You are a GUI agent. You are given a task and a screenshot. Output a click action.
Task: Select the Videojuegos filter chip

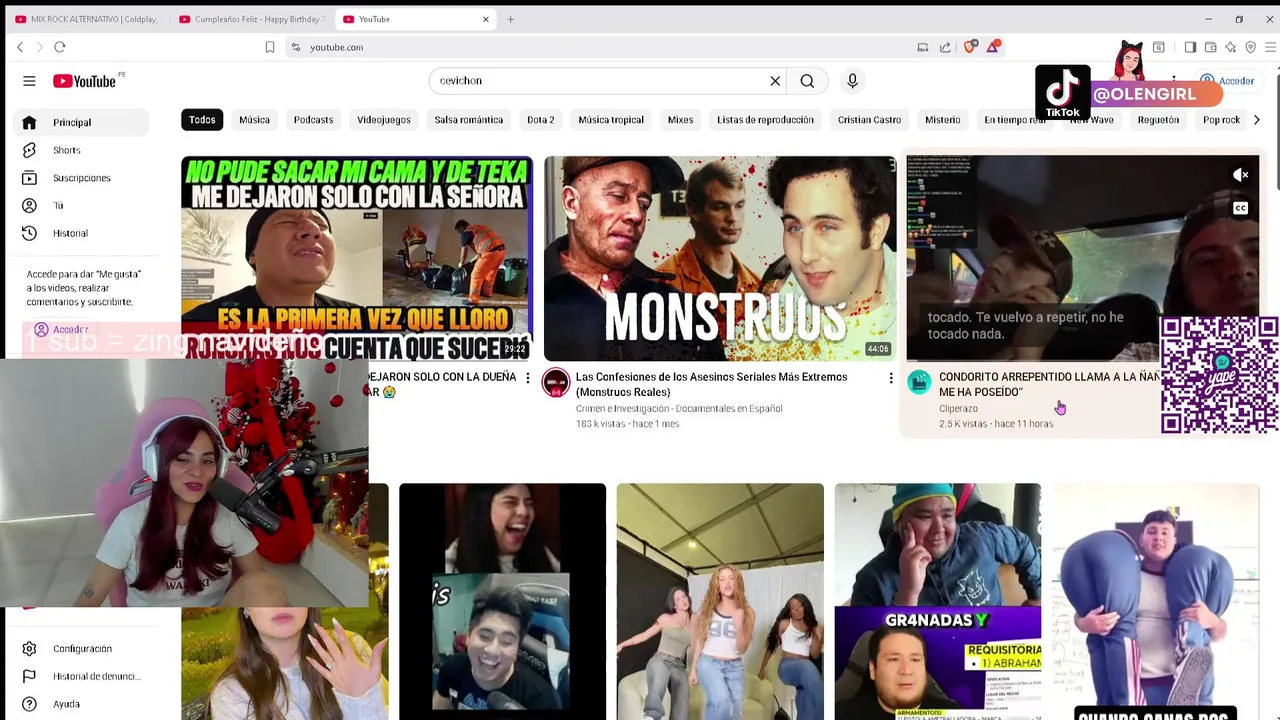[384, 120]
